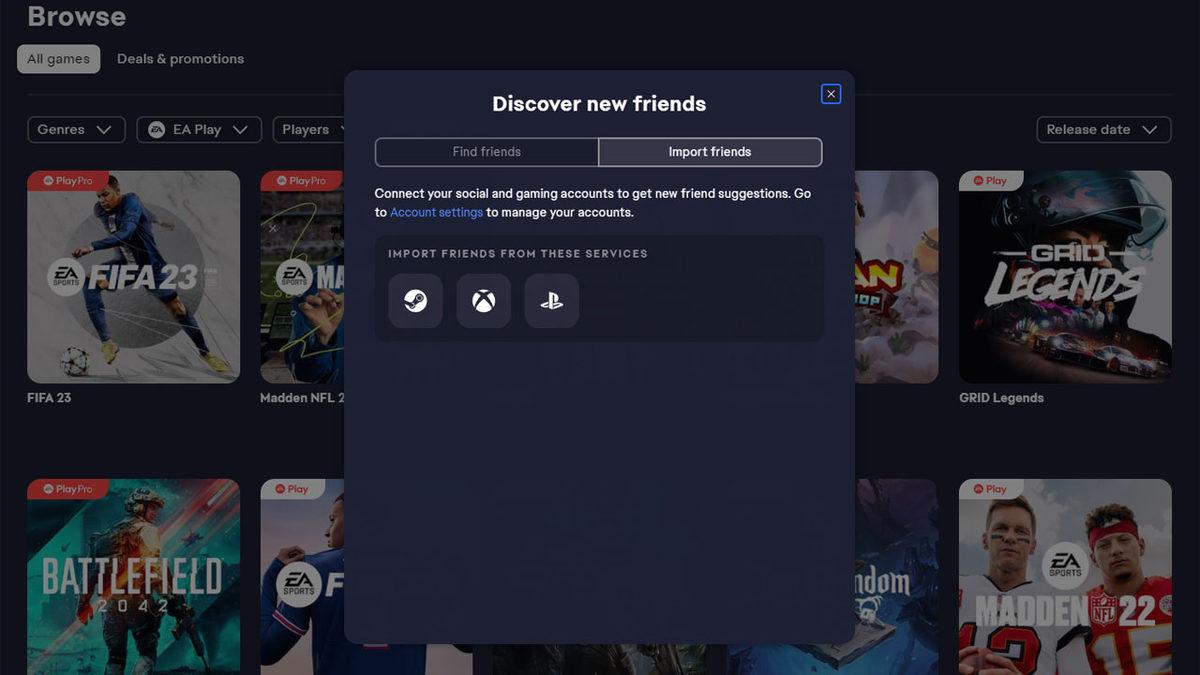
Task: Open the Genres dropdown
Action: 76,129
